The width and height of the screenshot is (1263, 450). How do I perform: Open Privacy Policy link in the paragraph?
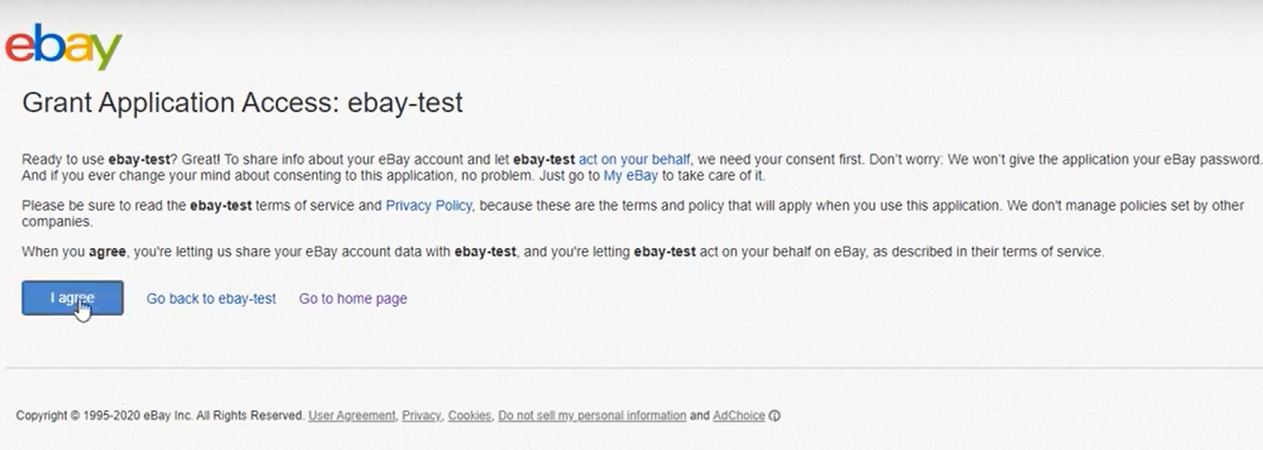coord(428,206)
